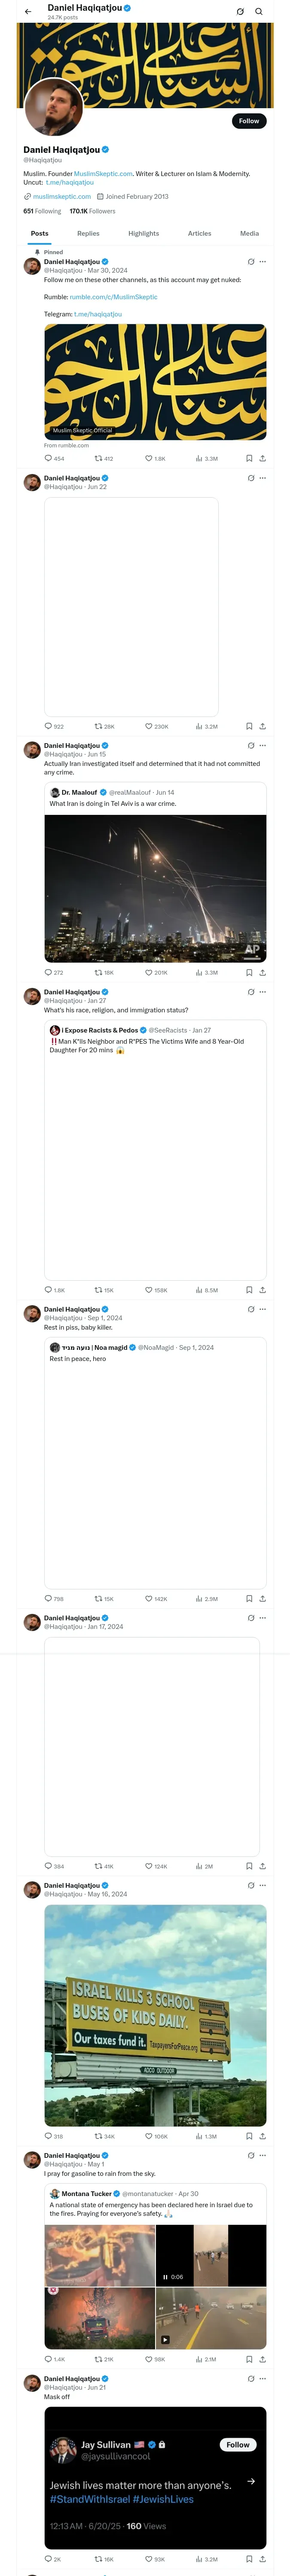Screen dimensions: 290x2576
Task: Follow Daniel Haqiqatjou from the profile header
Action: coord(248,121)
